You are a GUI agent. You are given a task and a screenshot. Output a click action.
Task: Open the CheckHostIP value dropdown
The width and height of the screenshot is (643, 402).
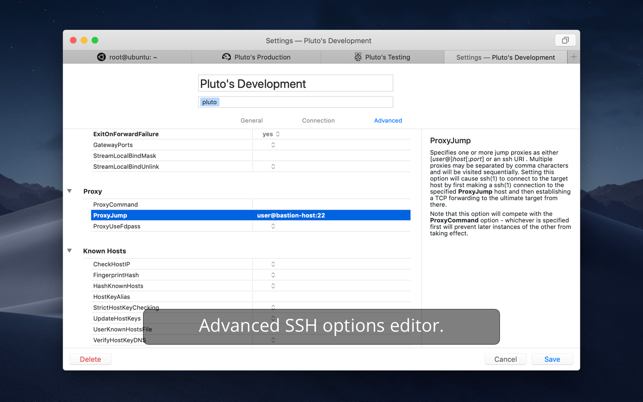(273, 264)
